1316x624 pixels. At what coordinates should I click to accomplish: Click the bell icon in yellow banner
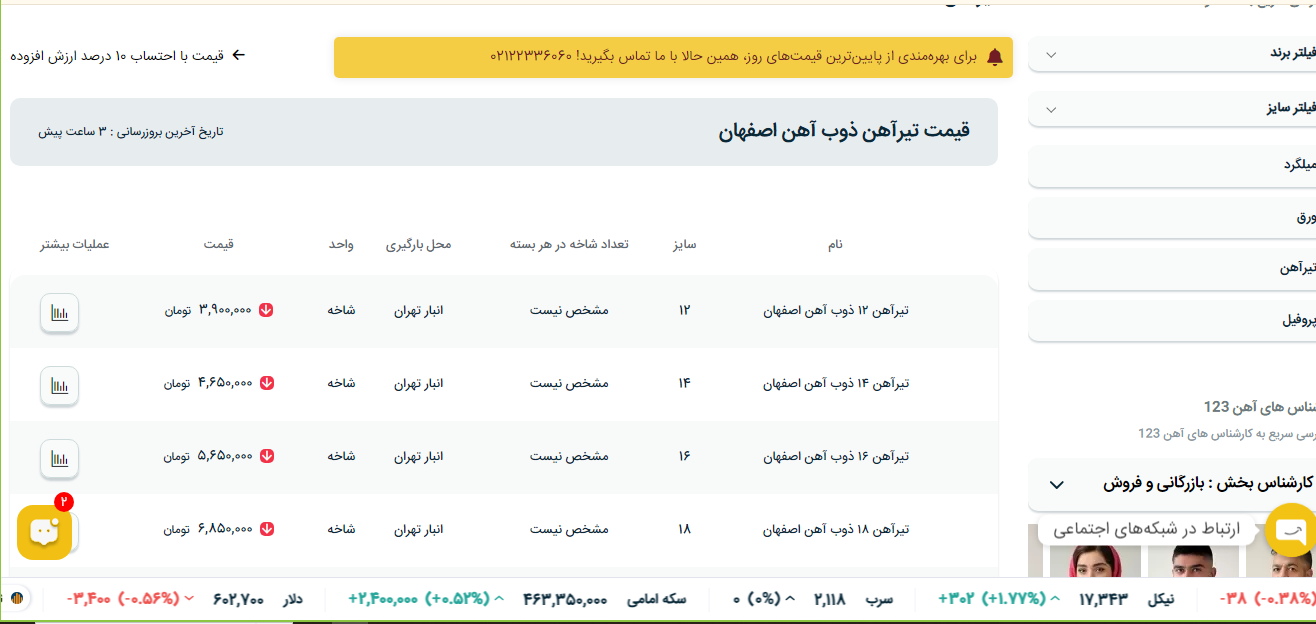tap(994, 57)
